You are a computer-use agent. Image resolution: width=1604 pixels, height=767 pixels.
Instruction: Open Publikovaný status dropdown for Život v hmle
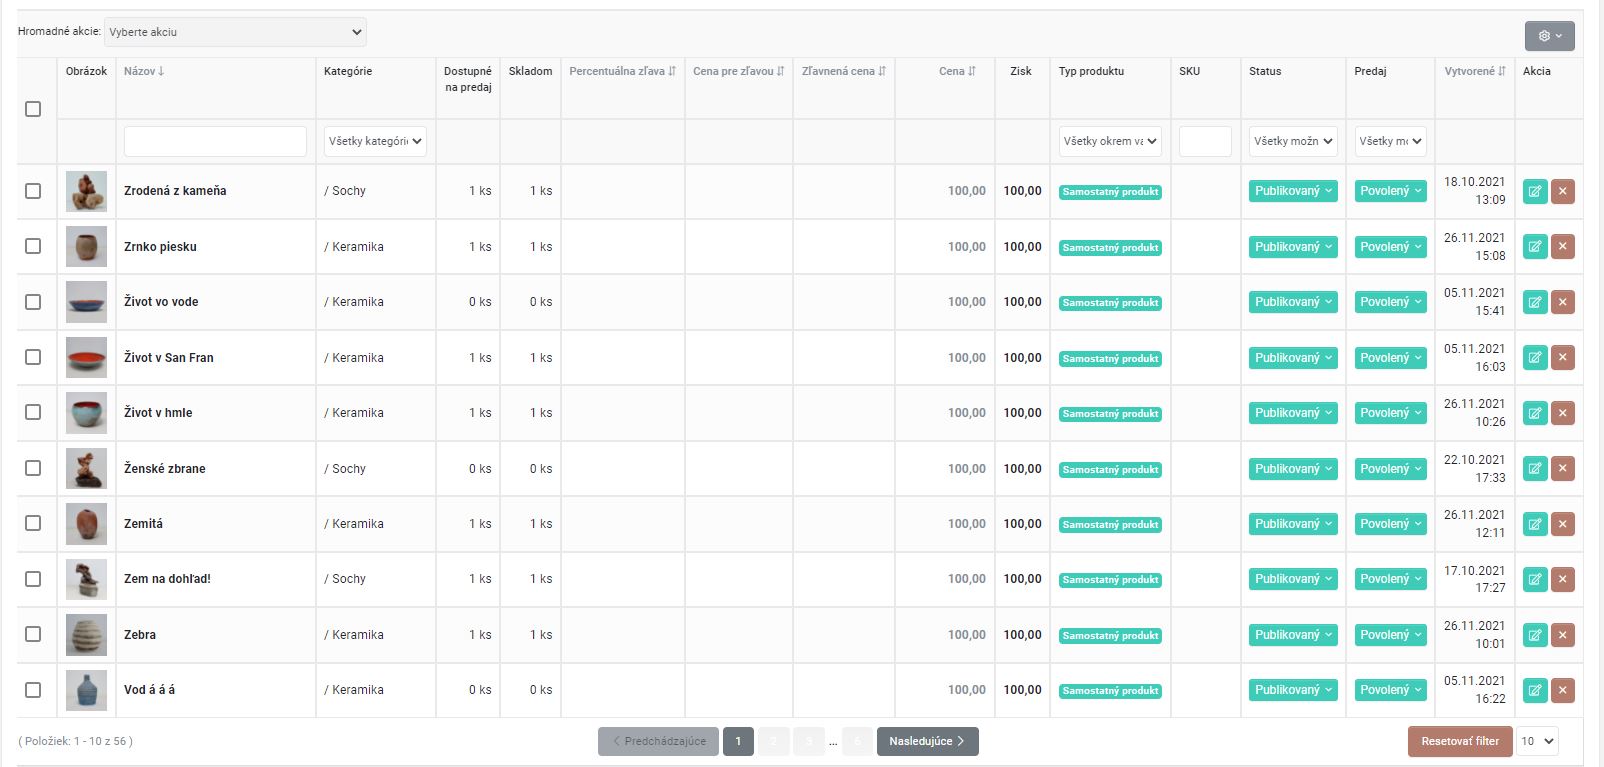(1293, 413)
